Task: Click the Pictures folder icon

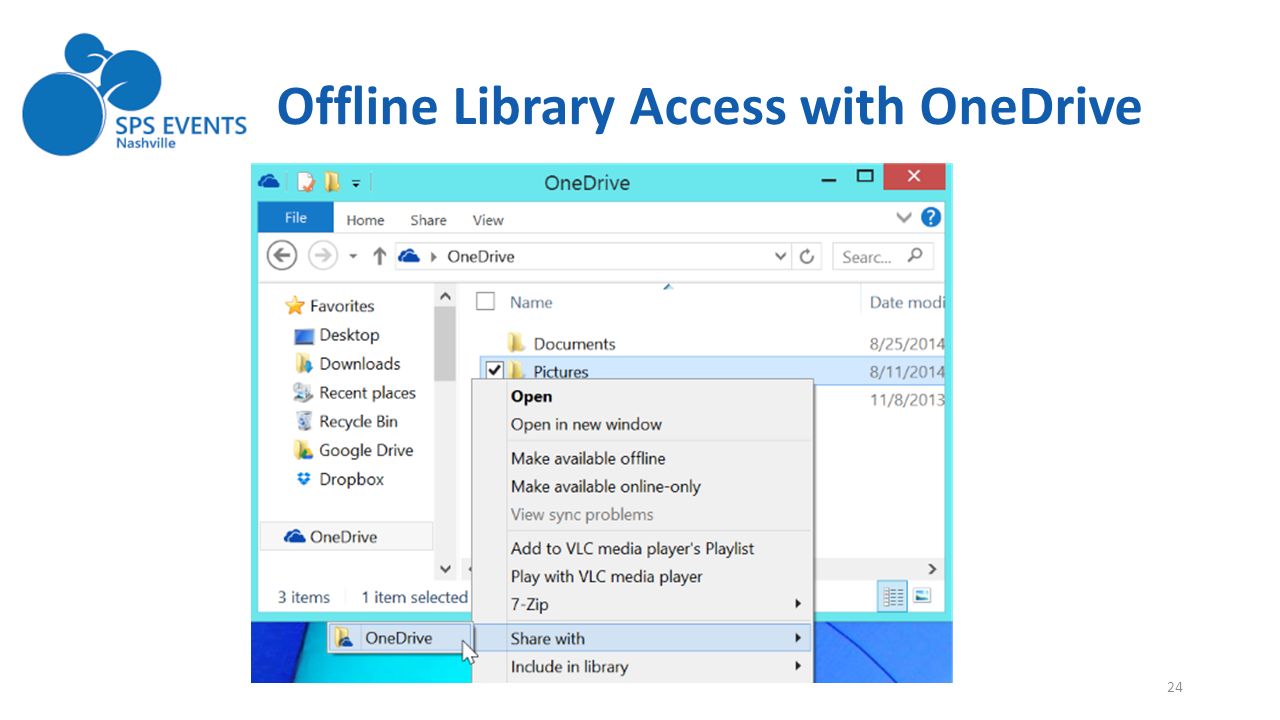Action: point(516,371)
